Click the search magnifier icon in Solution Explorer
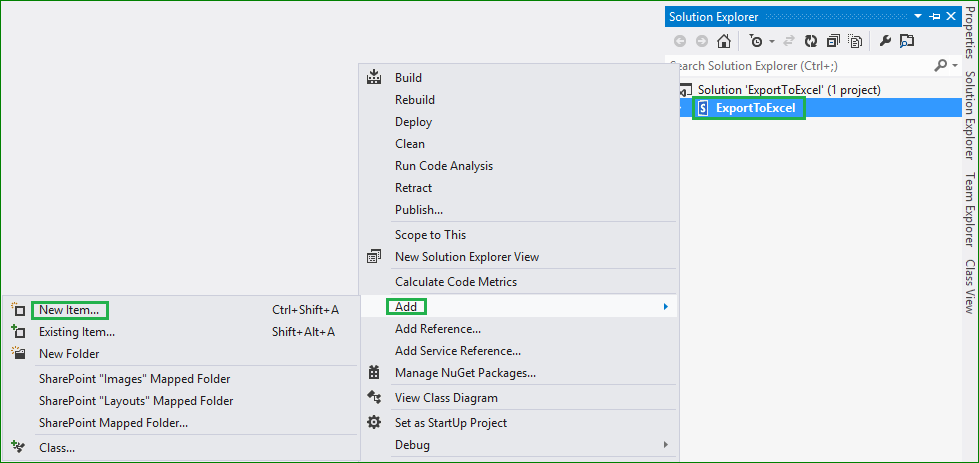Image resolution: width=979 pixels, height=463 pixels. click(940, 66)
